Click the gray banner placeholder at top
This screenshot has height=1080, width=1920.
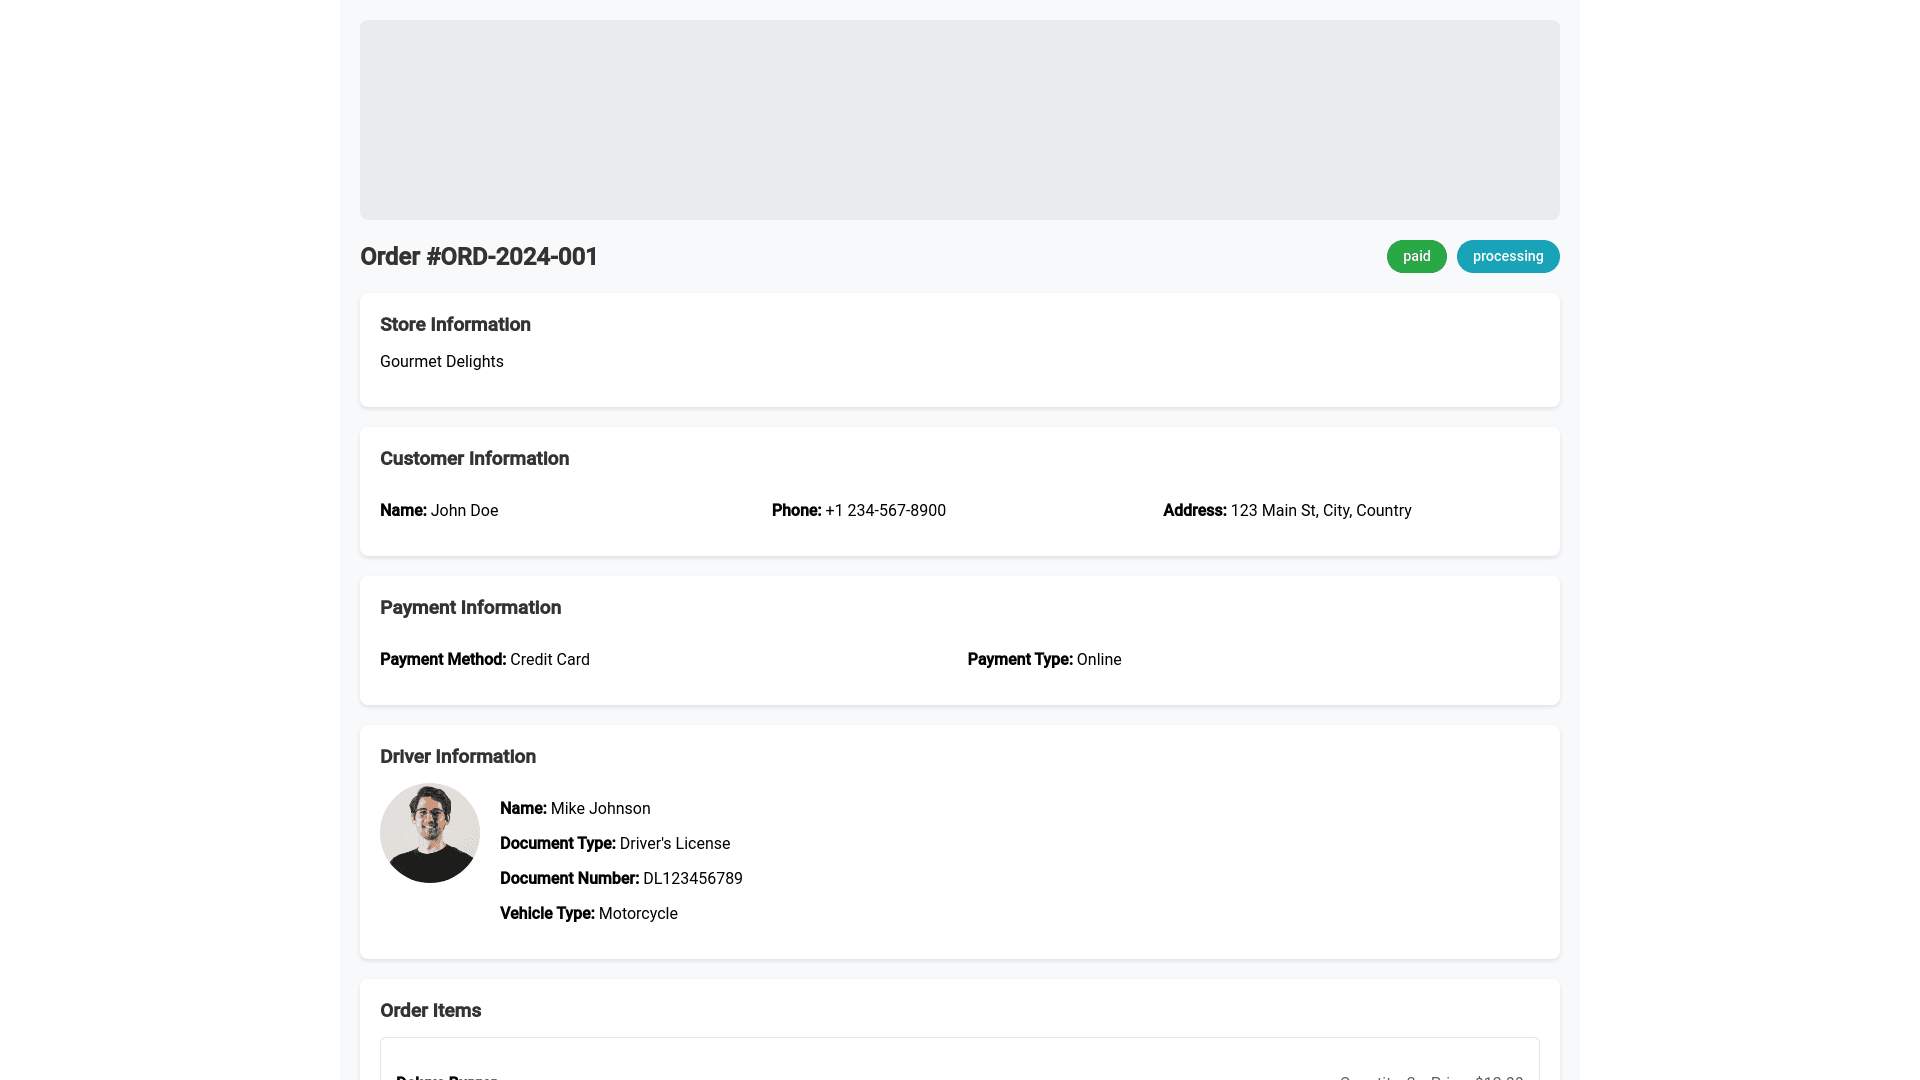pyautogui.click(x=960, y=120)
